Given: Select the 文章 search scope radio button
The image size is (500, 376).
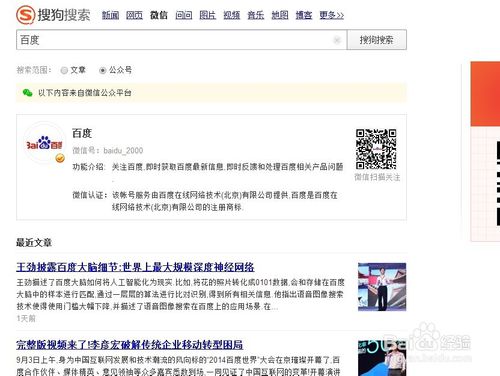Looking at the screenshot, I should [64, 70].
